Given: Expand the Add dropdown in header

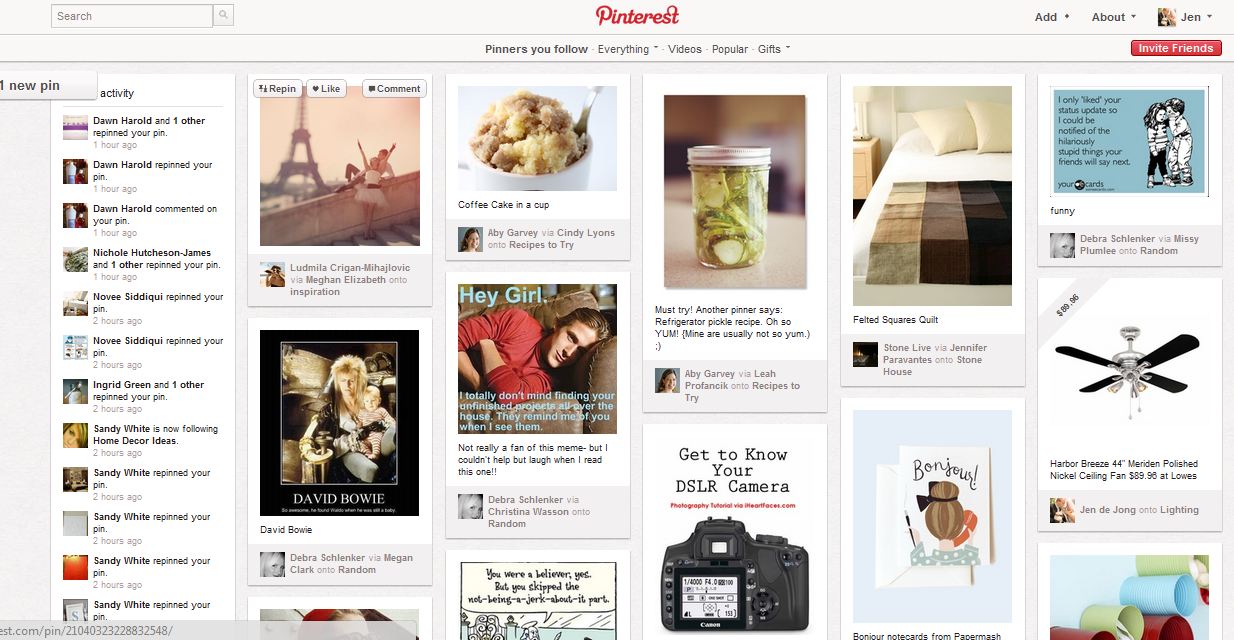Looking at the screenshot, I should click(x=1052, y=17).
